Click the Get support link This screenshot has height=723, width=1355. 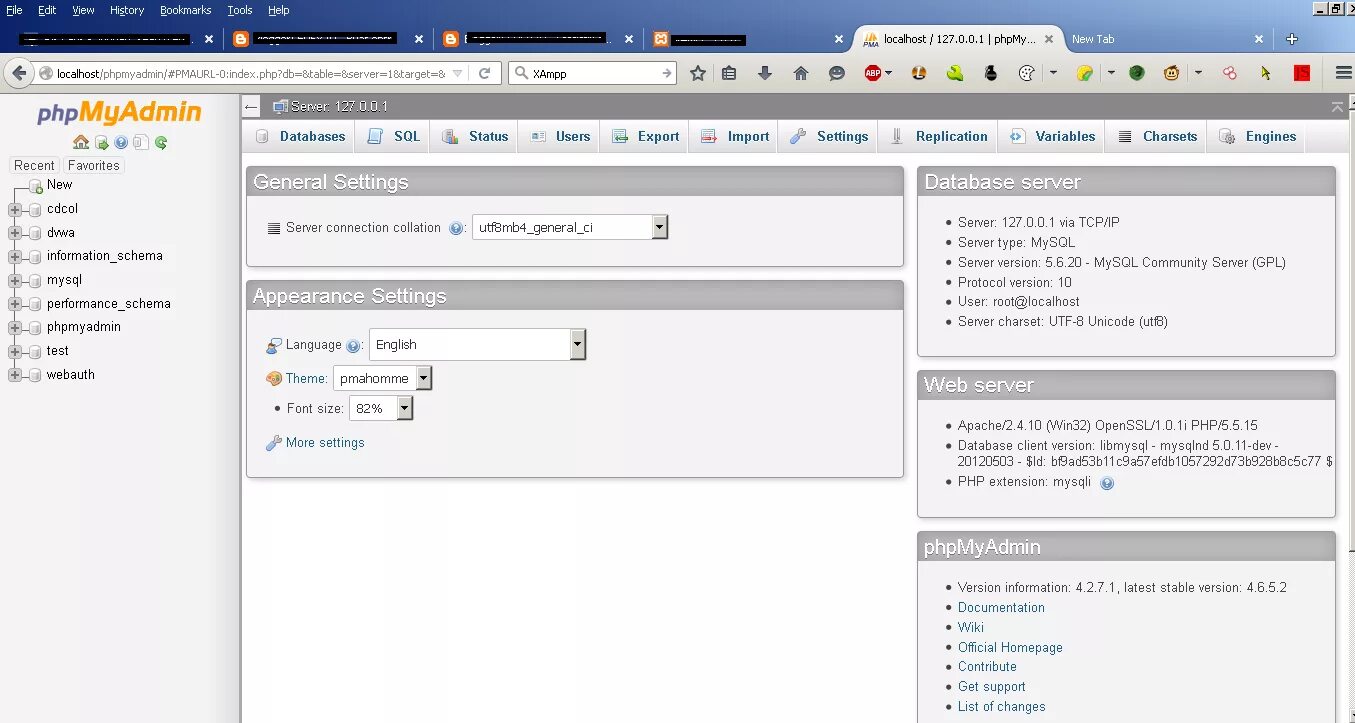coord(992,687)
